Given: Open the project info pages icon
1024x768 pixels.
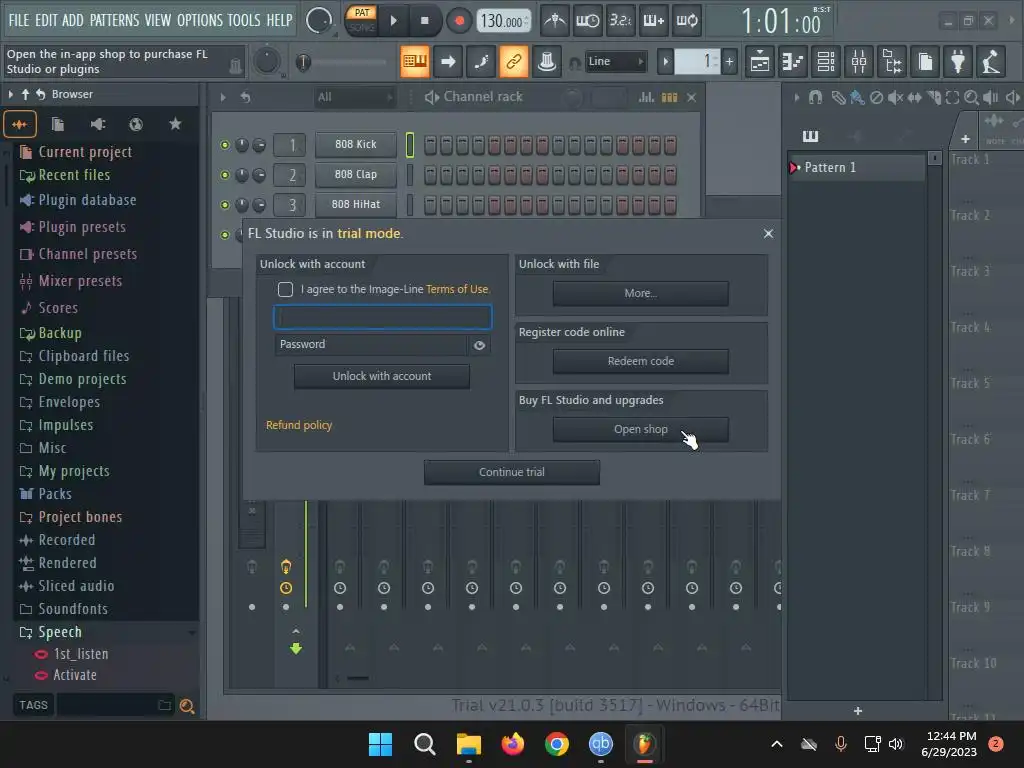Looking at the screenshot, I should click(925, 62).
